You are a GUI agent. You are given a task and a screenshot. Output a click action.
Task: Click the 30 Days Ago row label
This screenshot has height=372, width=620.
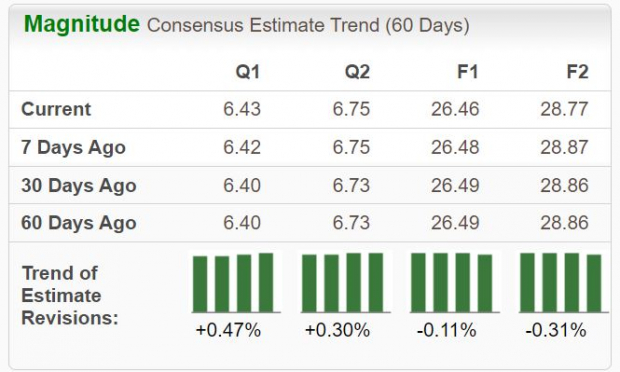(79, 185)
